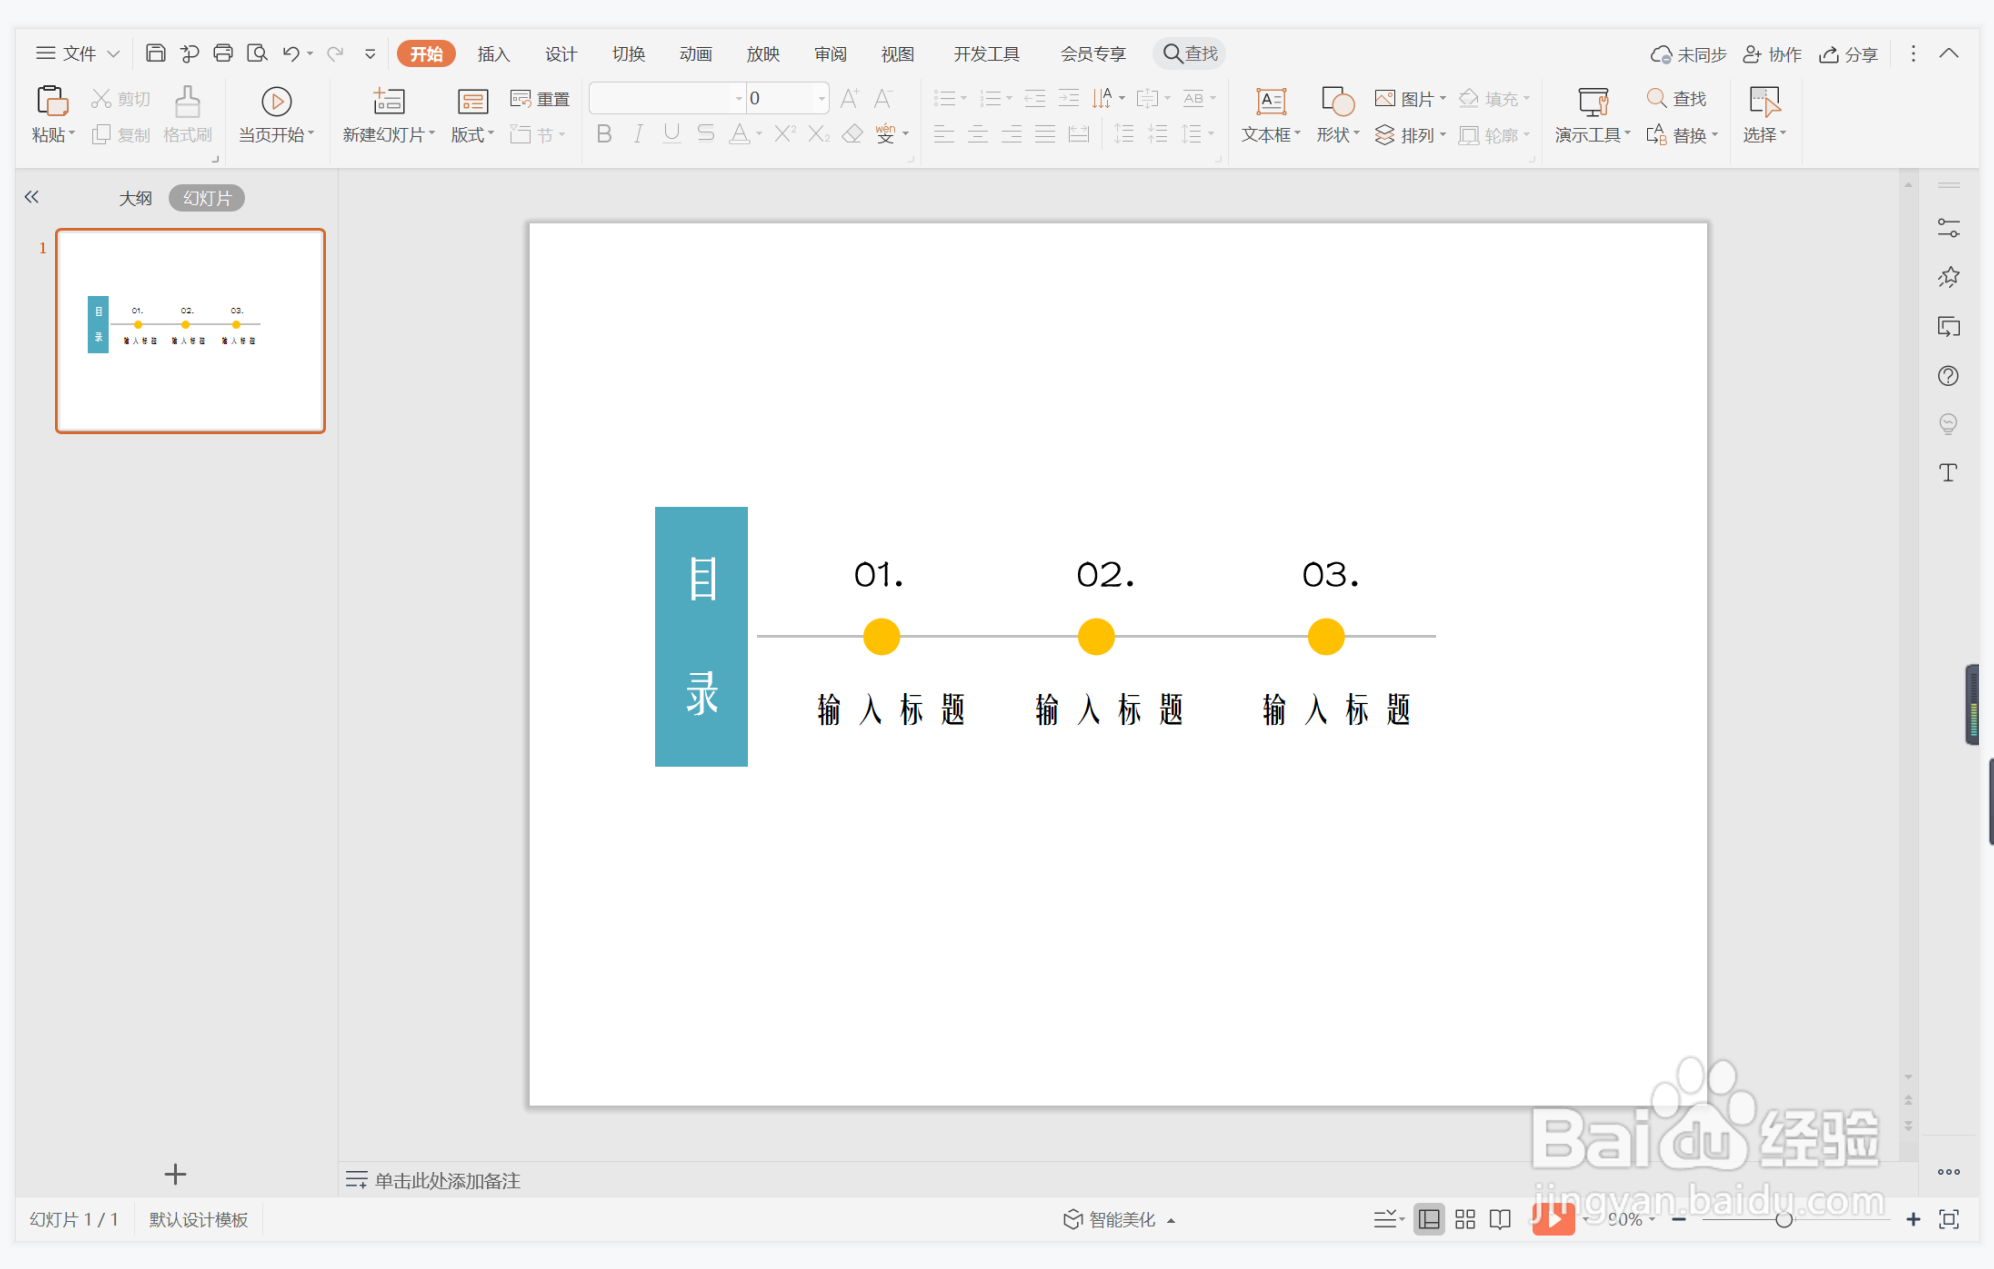This screenshot has height=1269, width=1994.
Task: Collapse the slide panel with double chevron
Action: [x=32, y=197]
